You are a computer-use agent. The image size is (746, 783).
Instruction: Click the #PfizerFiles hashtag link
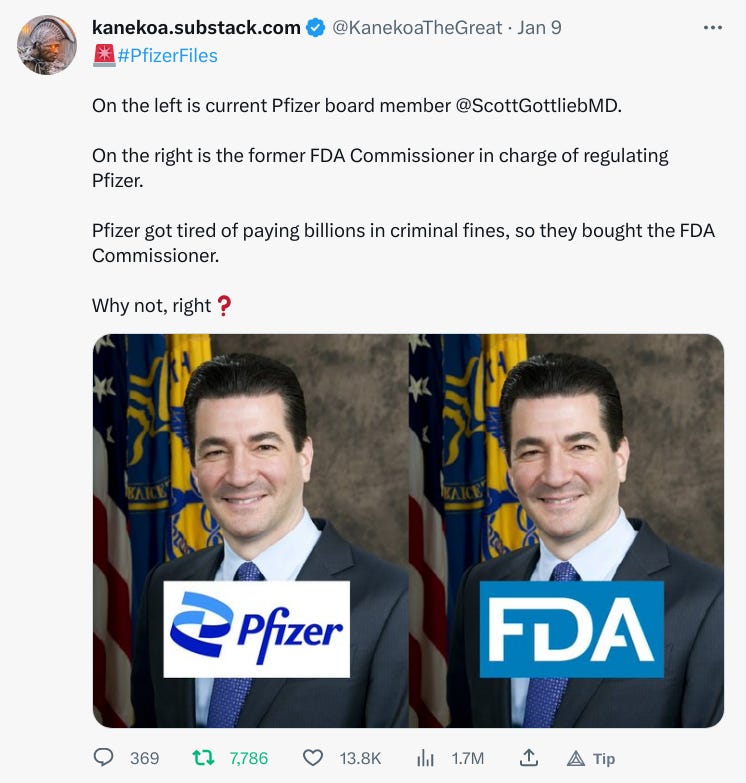point(167,55)
